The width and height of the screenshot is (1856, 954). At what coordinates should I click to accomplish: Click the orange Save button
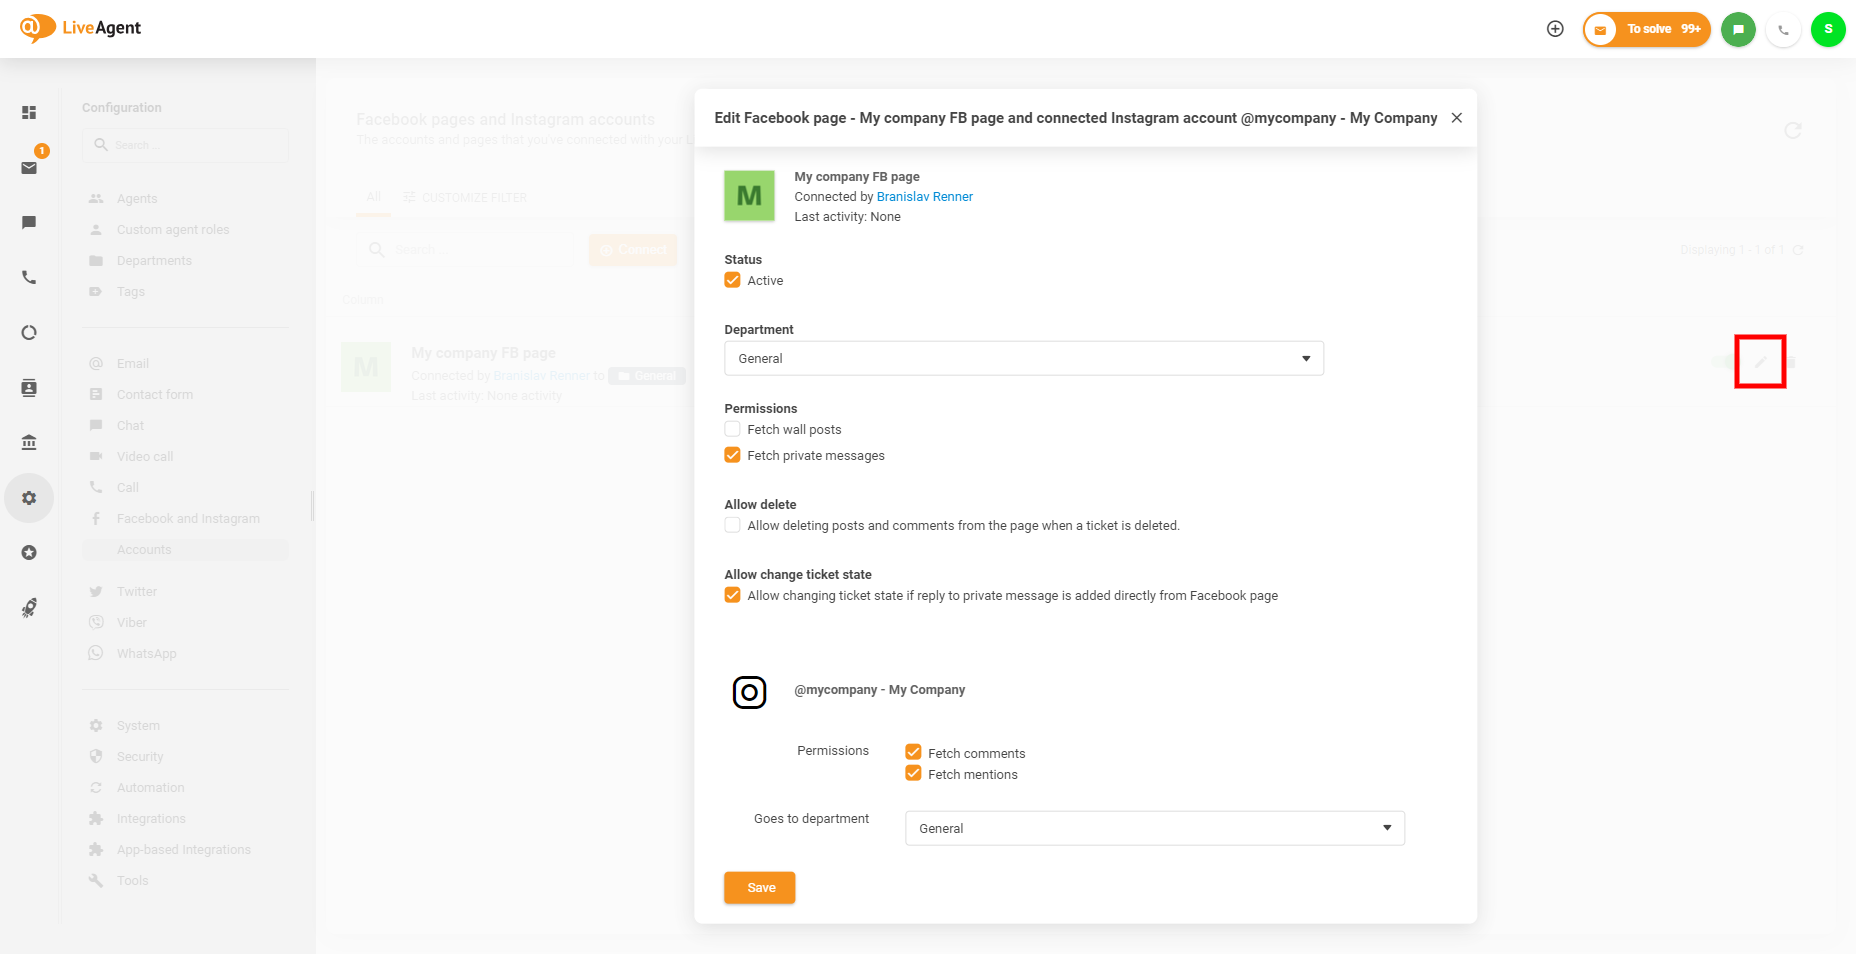point(760,888)
